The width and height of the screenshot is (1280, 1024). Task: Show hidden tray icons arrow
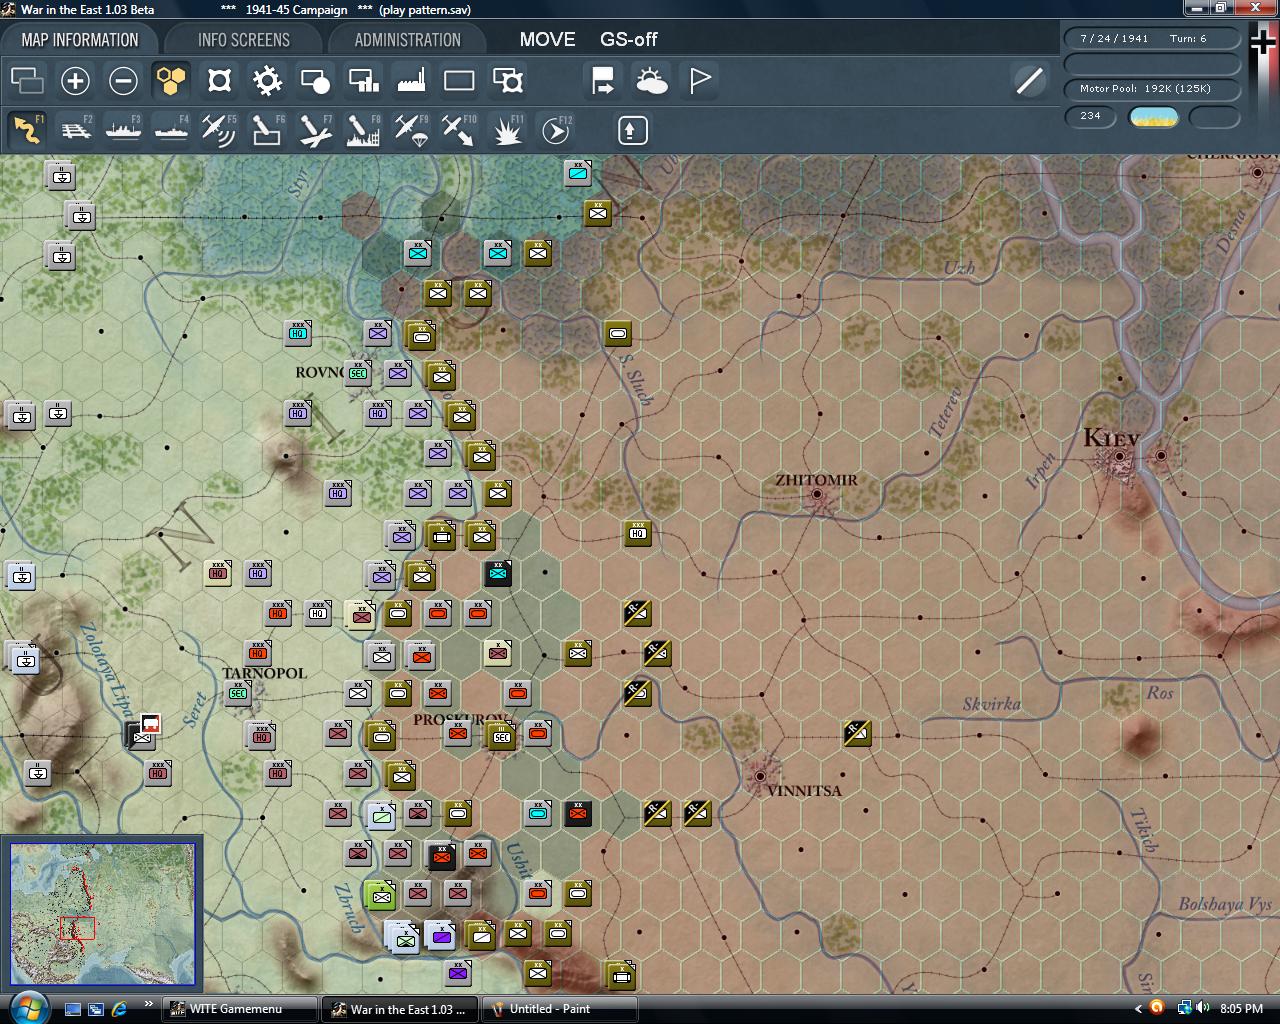[x=1138, y=1008]
